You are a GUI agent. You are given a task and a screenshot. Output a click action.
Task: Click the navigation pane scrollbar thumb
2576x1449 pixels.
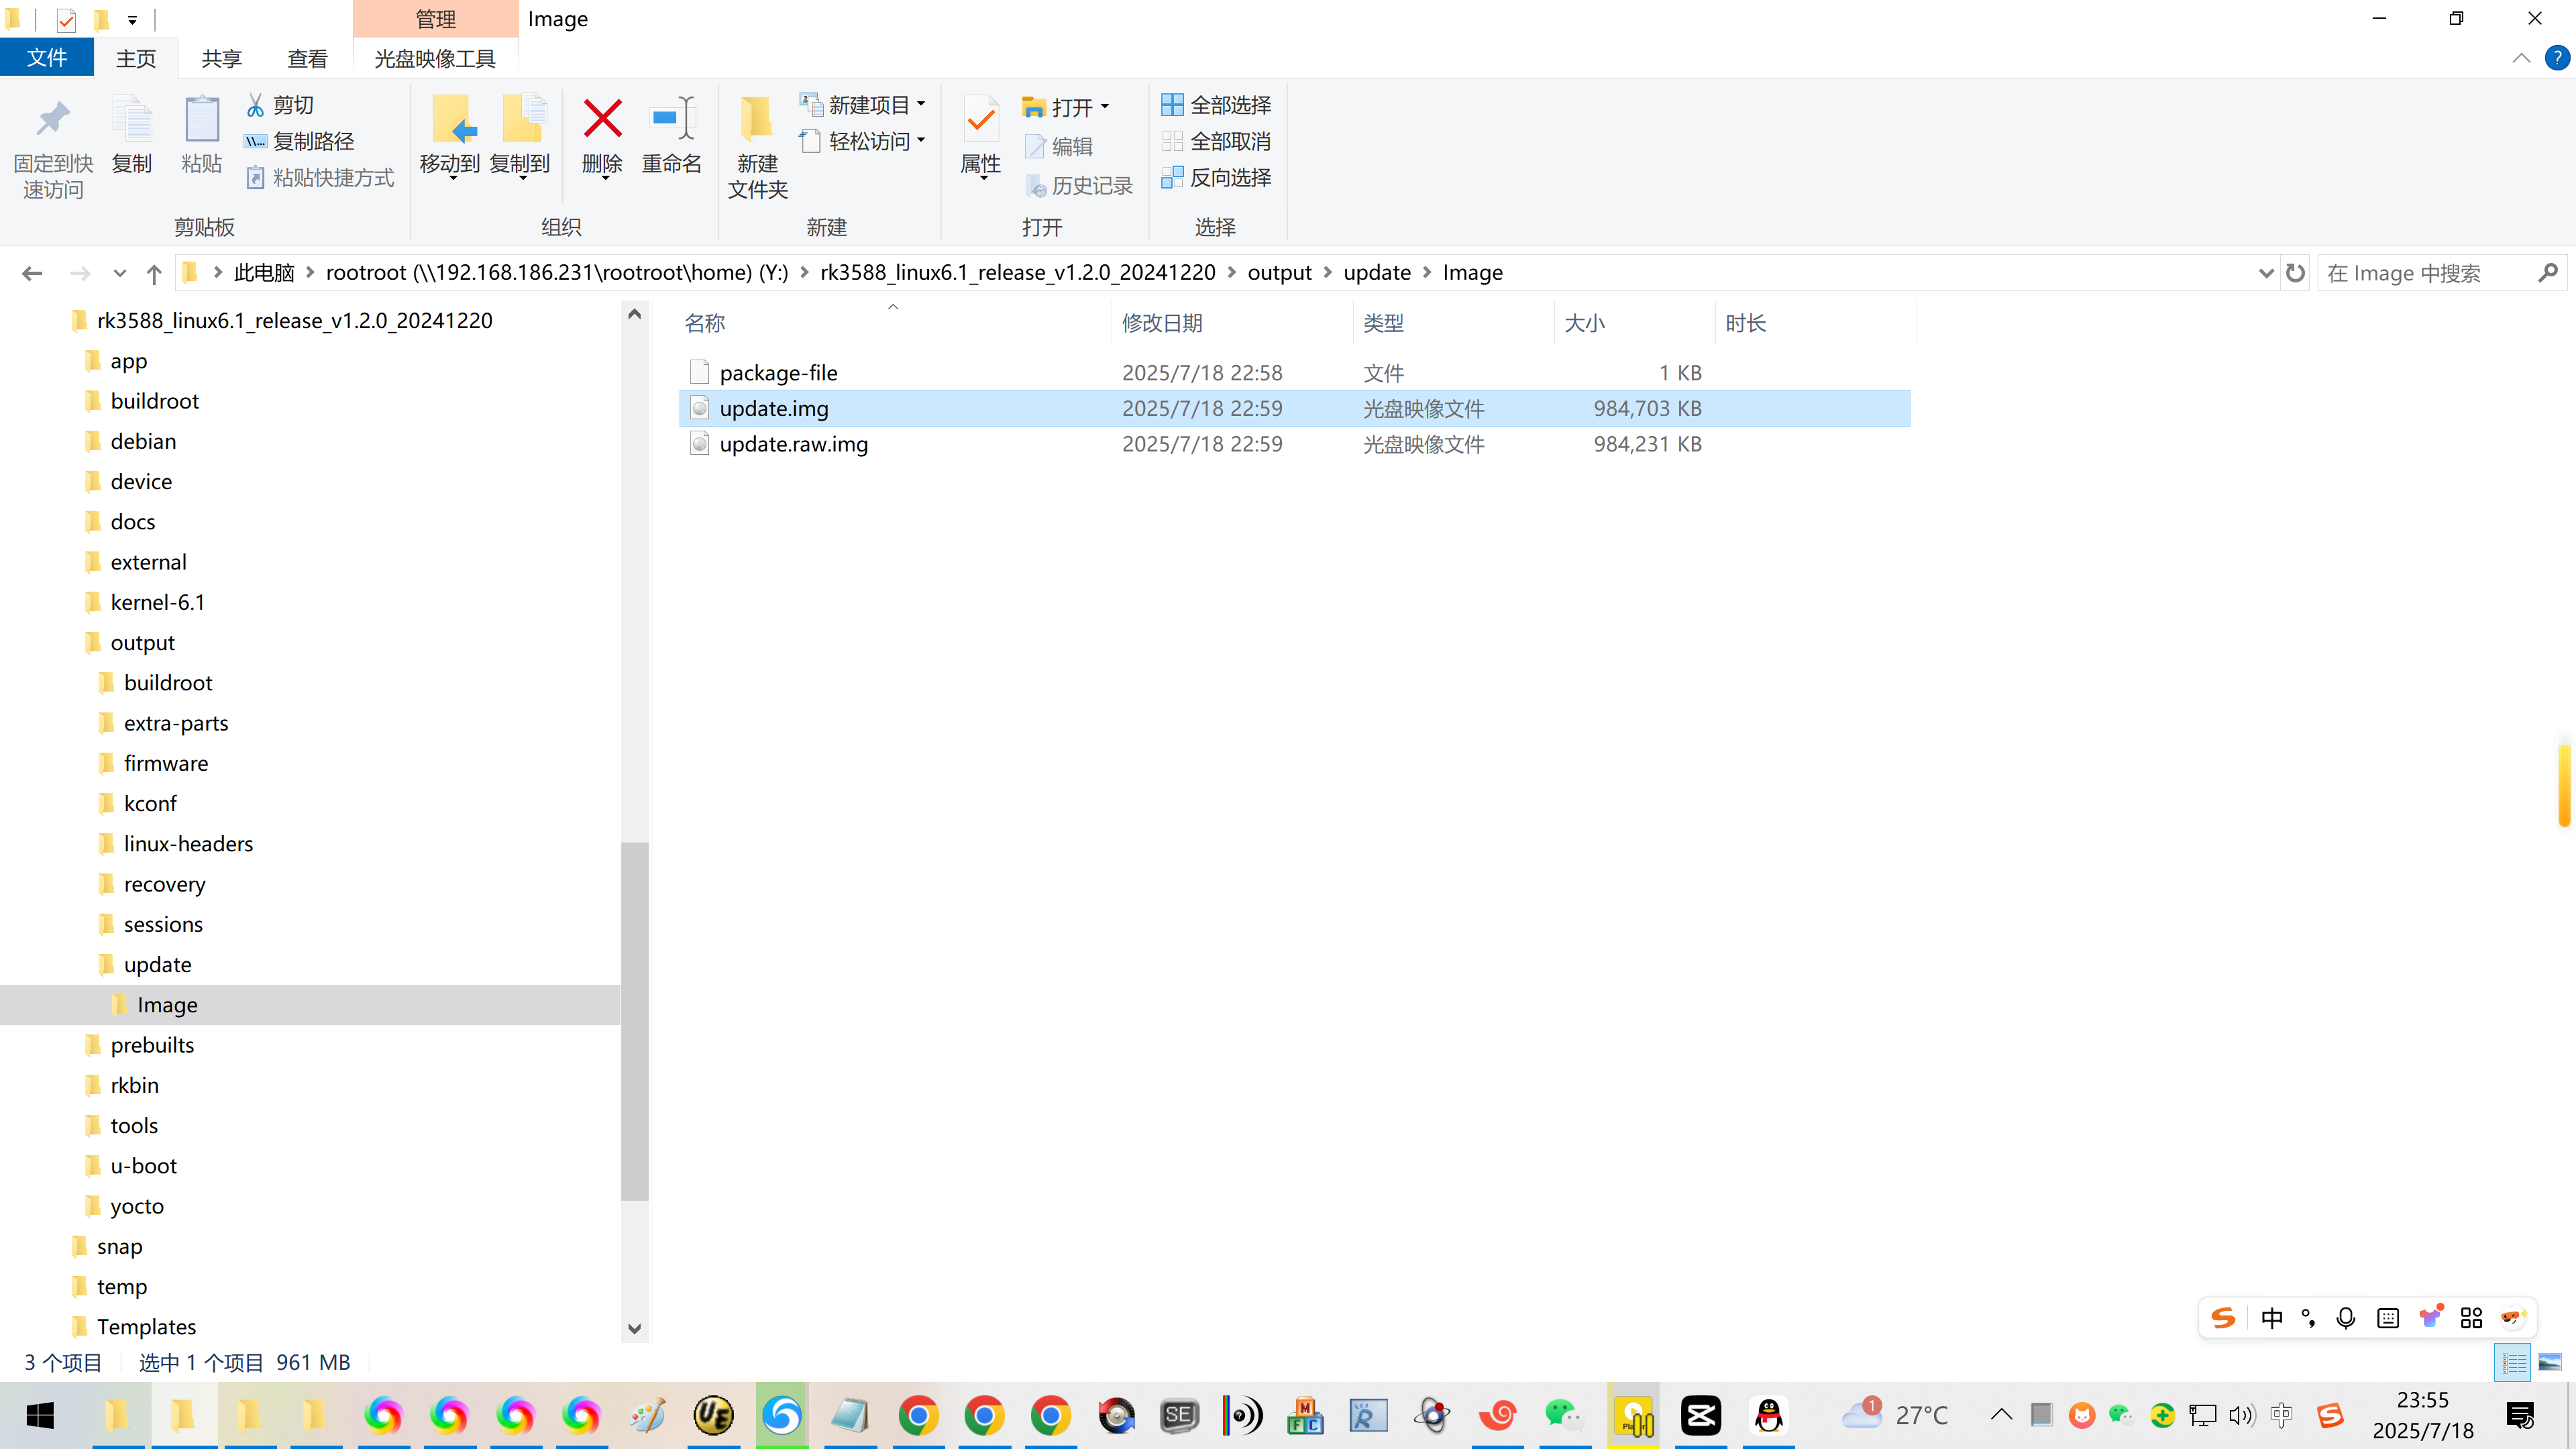[634, 1021]
